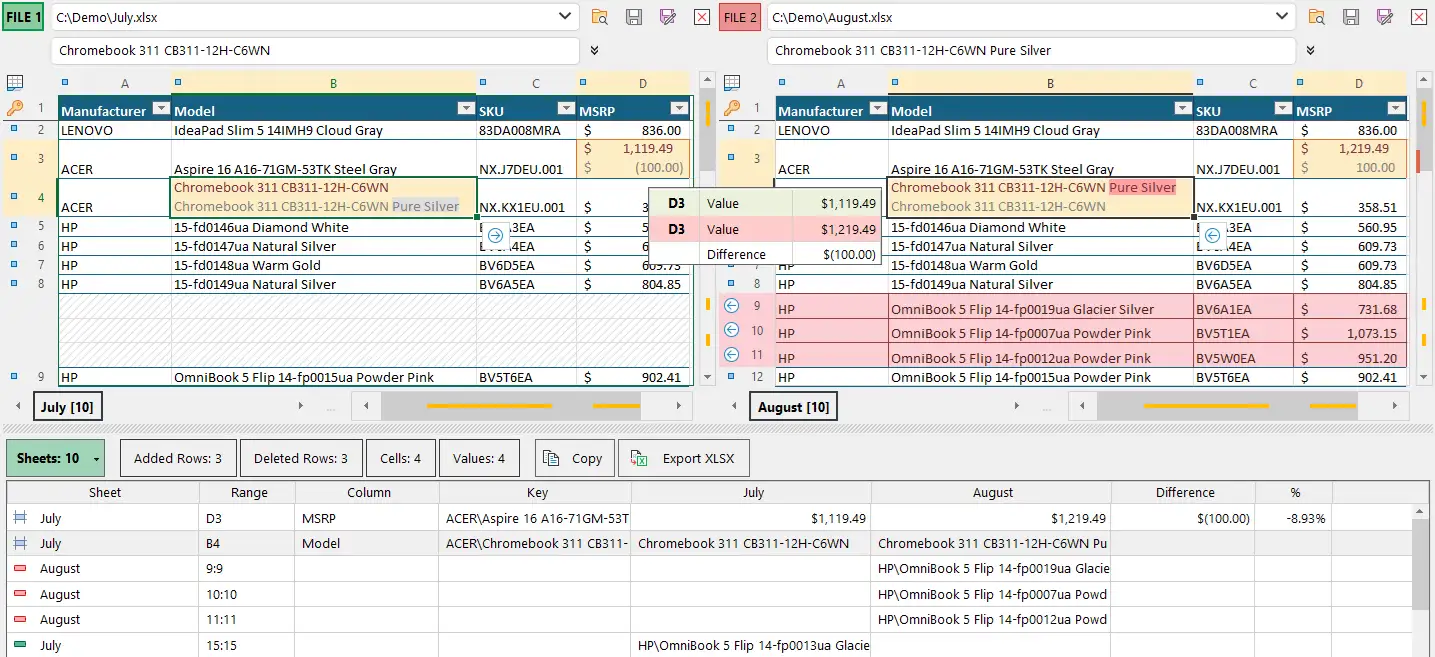1435x657 pixels.
Task: Toggle the Values: 4 filter
Action: coord(479,458)
